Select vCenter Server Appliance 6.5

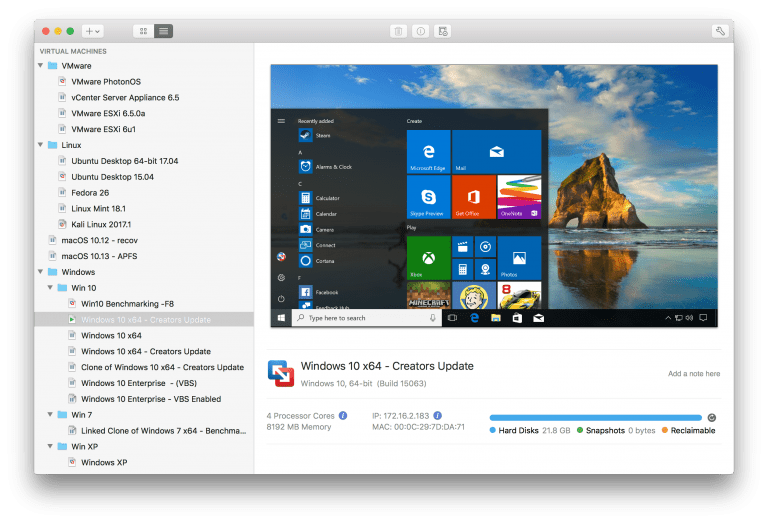pos(144,97)
